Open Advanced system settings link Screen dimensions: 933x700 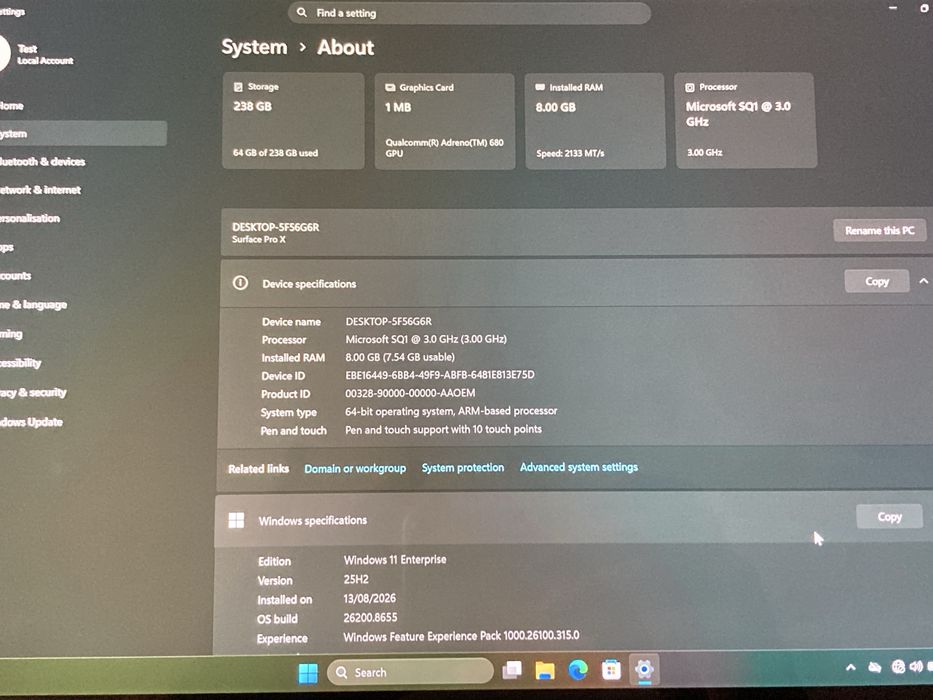point(579,467)
